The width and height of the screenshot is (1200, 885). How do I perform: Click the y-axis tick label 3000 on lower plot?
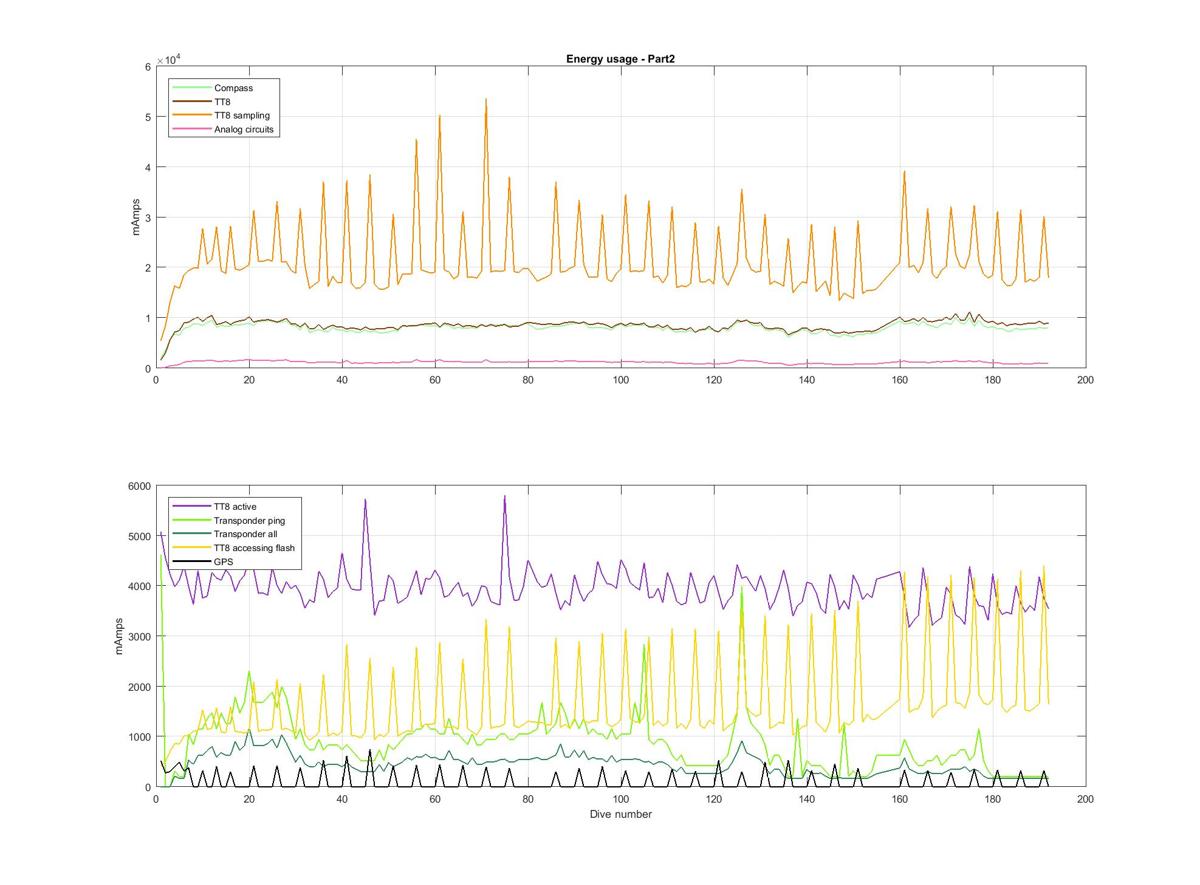pos(139,636)
